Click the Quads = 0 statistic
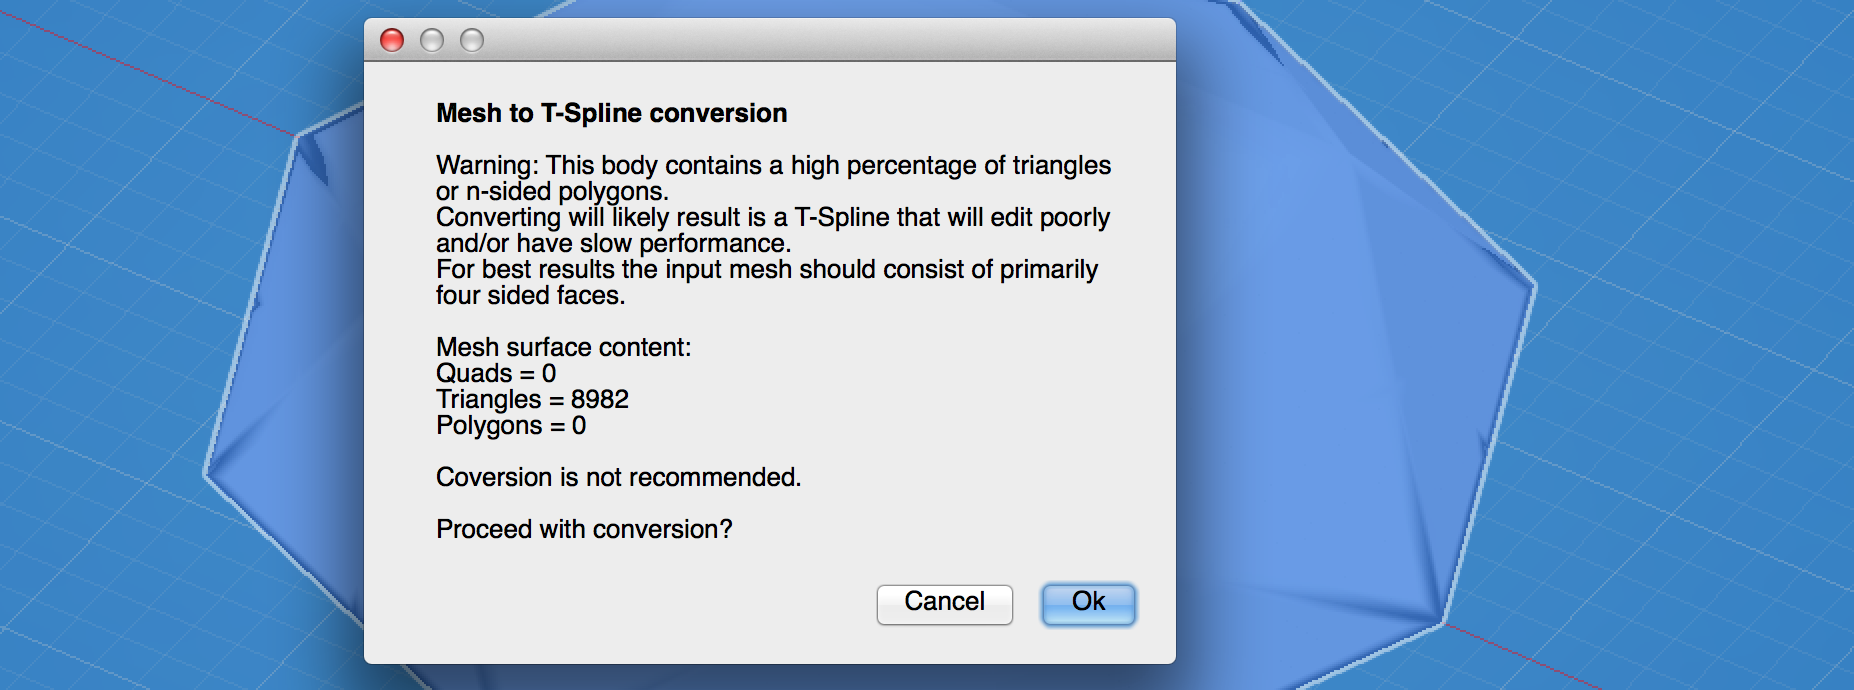The height and width of the screenshot is (690, 1854). pyautogui.click(x=496, y=372)
